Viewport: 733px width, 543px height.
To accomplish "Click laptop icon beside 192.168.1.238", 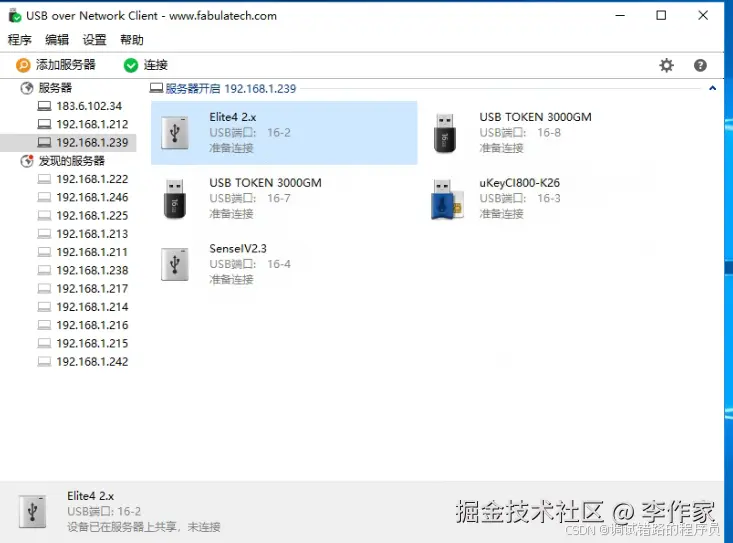I will tap(44, 270).
